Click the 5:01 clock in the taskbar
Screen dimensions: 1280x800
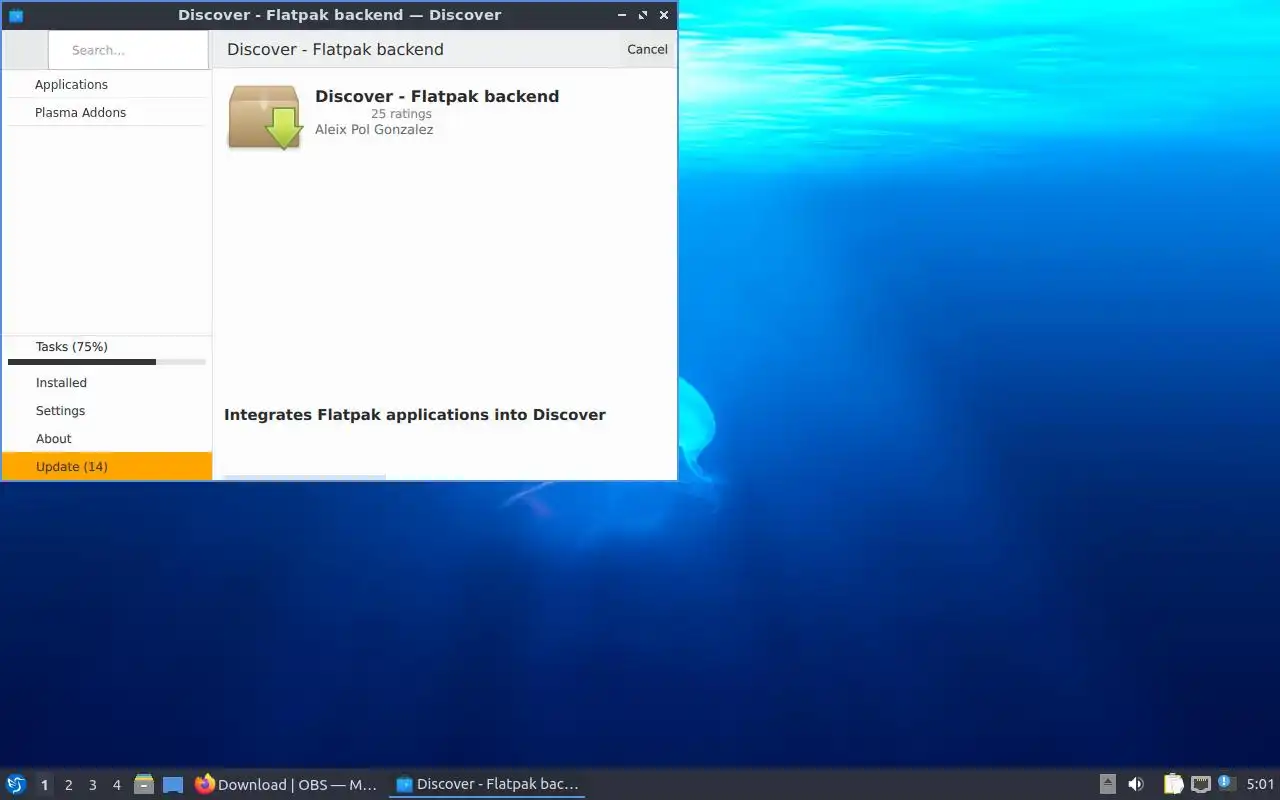pos(1260,785)
